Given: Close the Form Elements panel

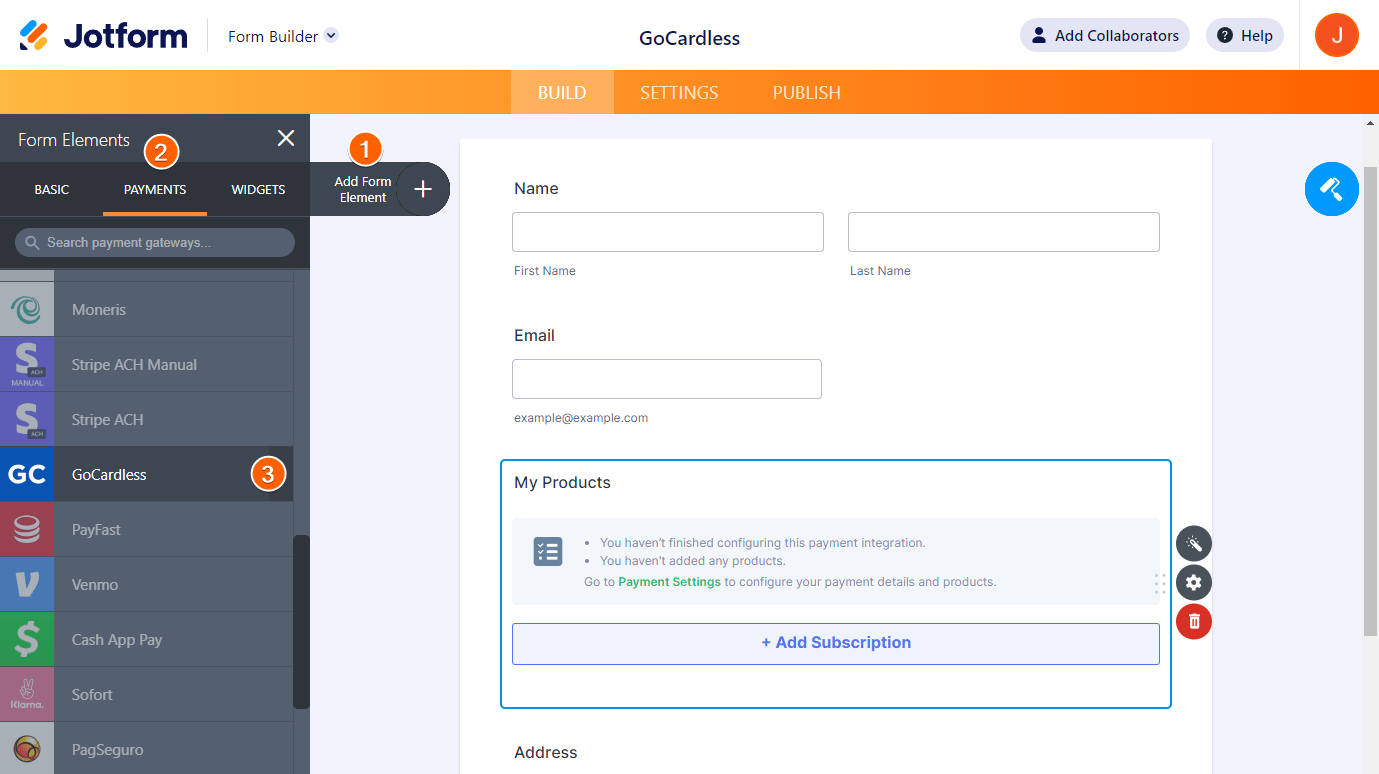Looking at the screenshot, I should click(x=286, y=139).
